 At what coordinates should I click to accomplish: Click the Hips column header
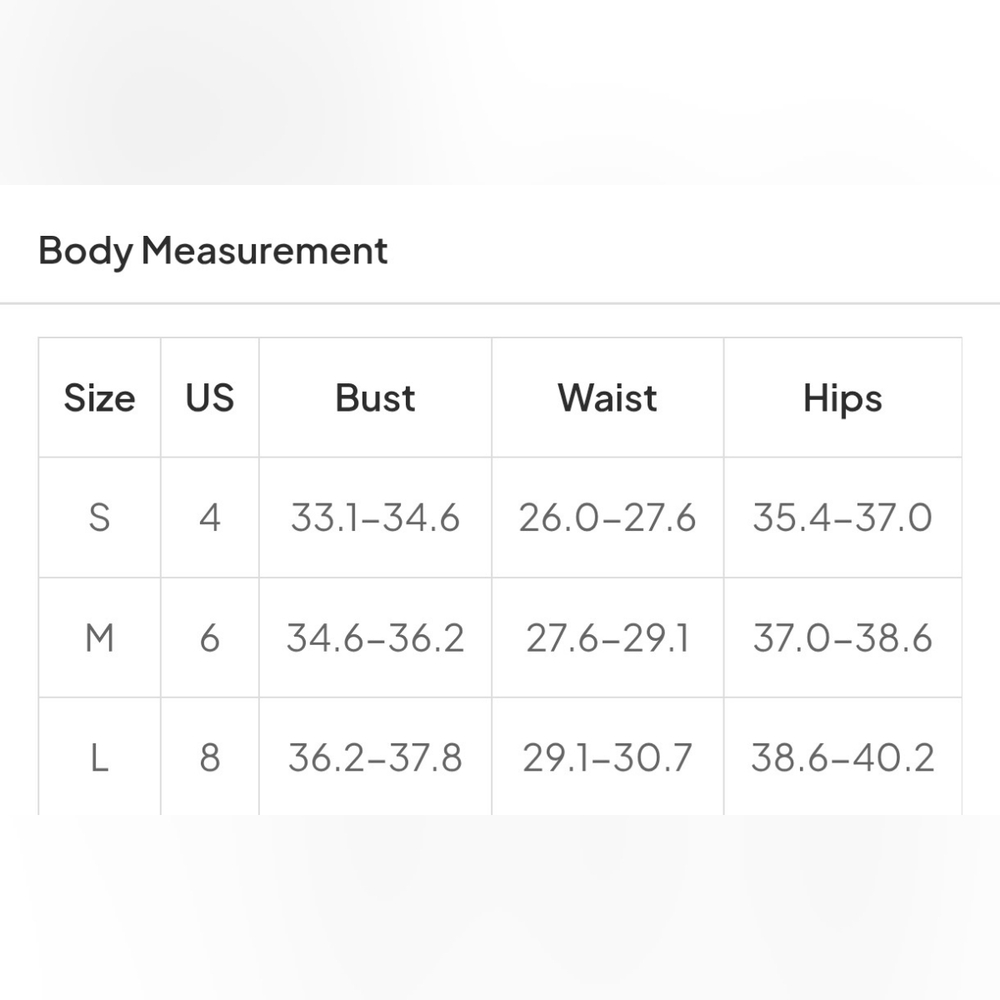tap(842, 399)
